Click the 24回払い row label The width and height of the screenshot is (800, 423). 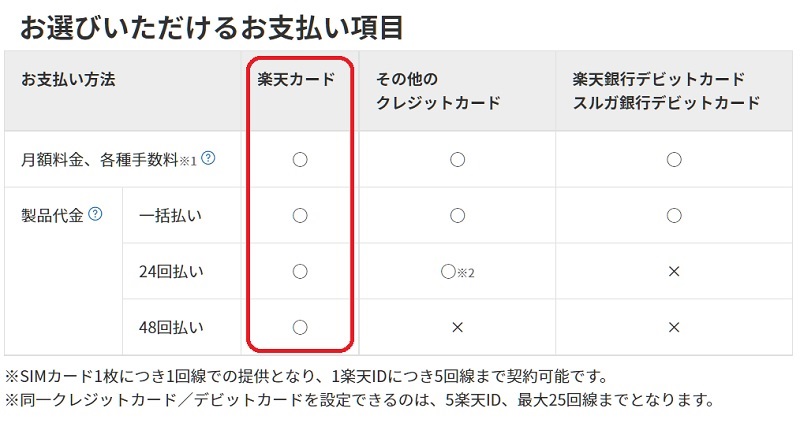point(171,271)
